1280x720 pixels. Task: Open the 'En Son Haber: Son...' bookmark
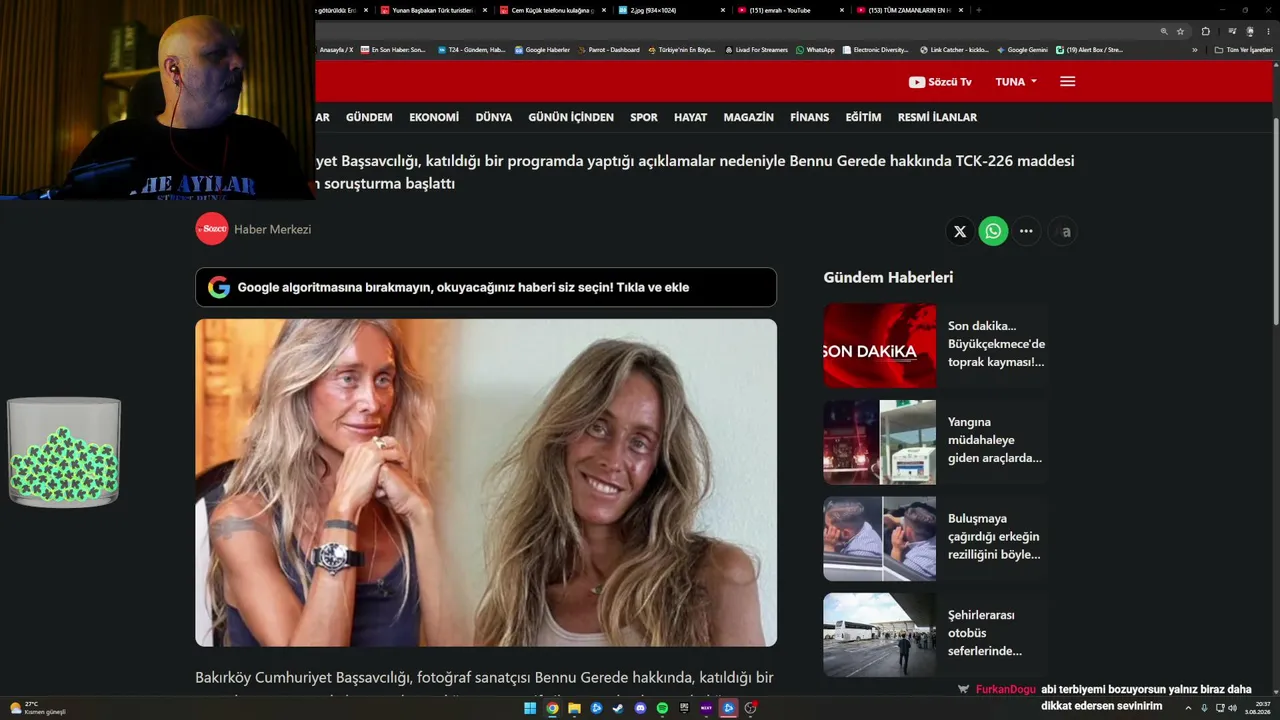394,50
